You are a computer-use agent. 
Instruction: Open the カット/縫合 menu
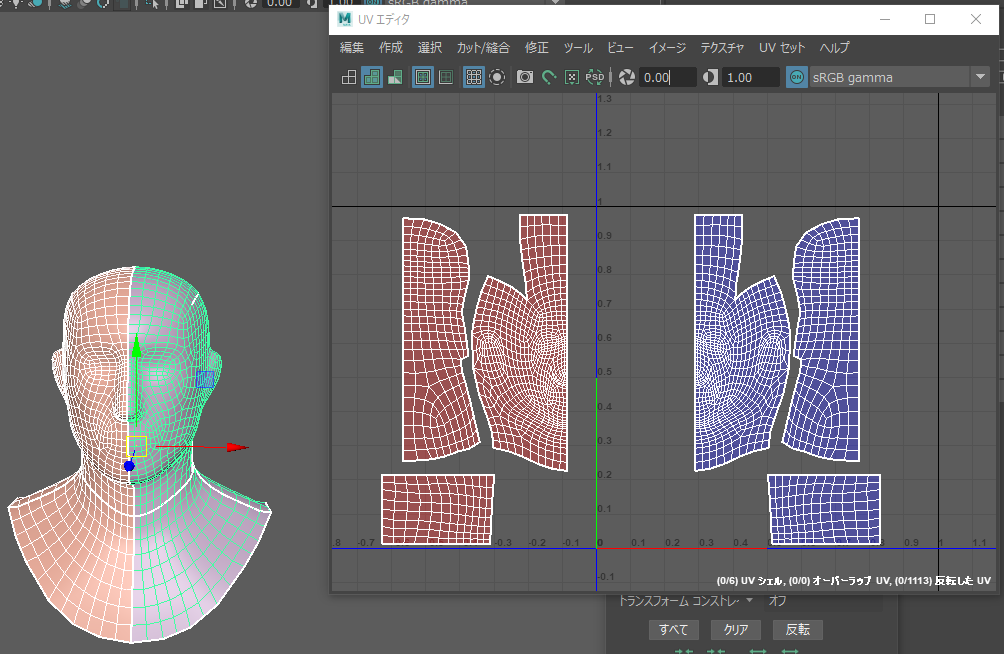pos(483,48)
